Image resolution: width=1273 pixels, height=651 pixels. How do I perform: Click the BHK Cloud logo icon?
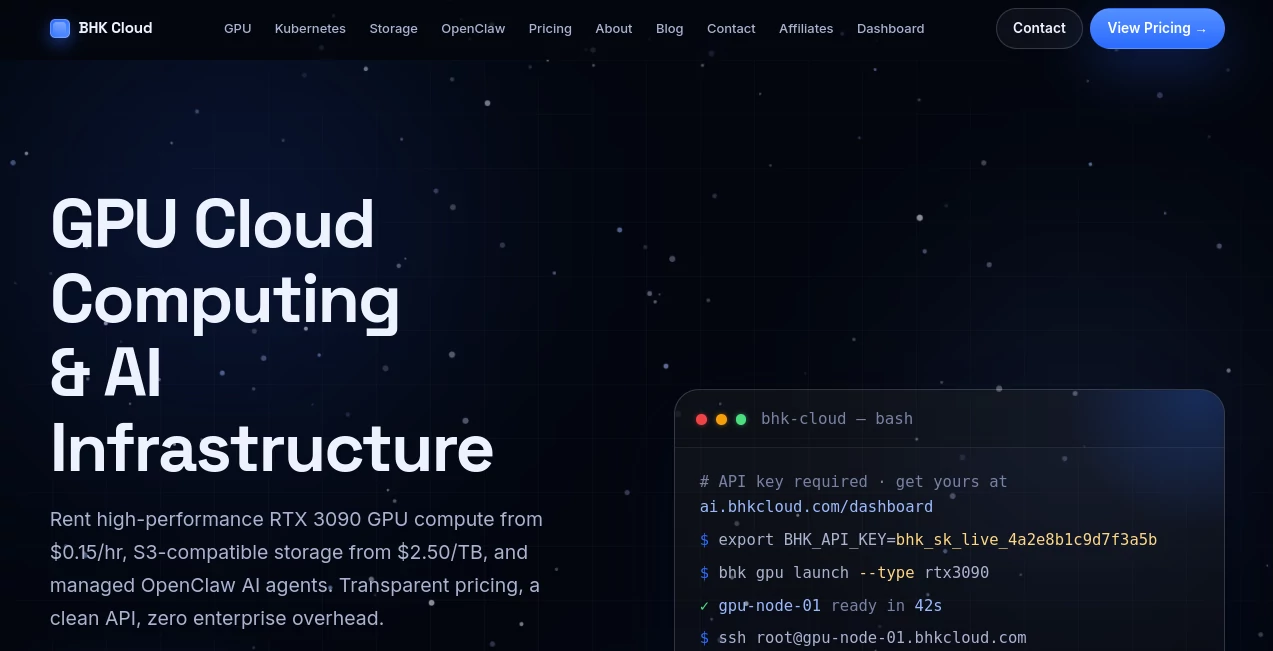60,28
